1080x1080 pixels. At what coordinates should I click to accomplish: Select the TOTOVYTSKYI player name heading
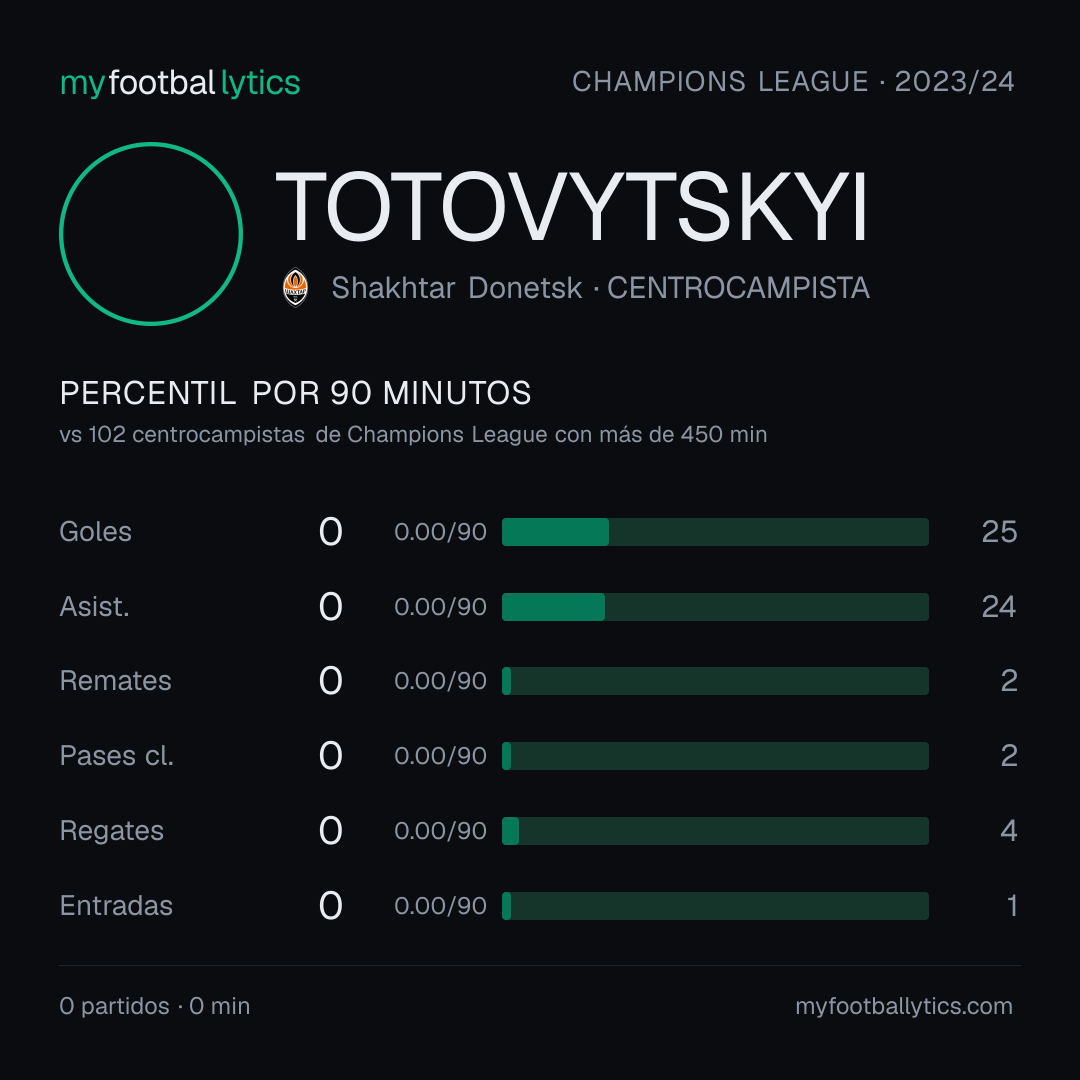[571, 207]
